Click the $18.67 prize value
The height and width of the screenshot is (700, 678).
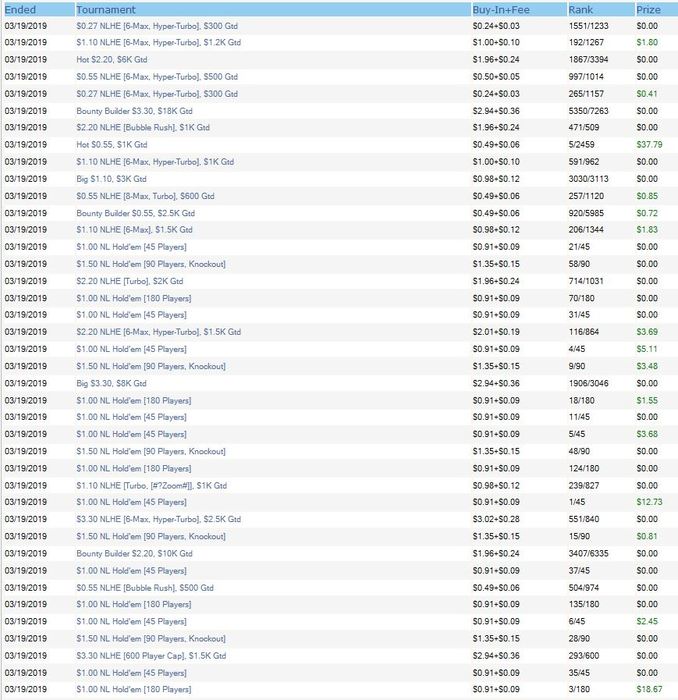click(649, 690)
